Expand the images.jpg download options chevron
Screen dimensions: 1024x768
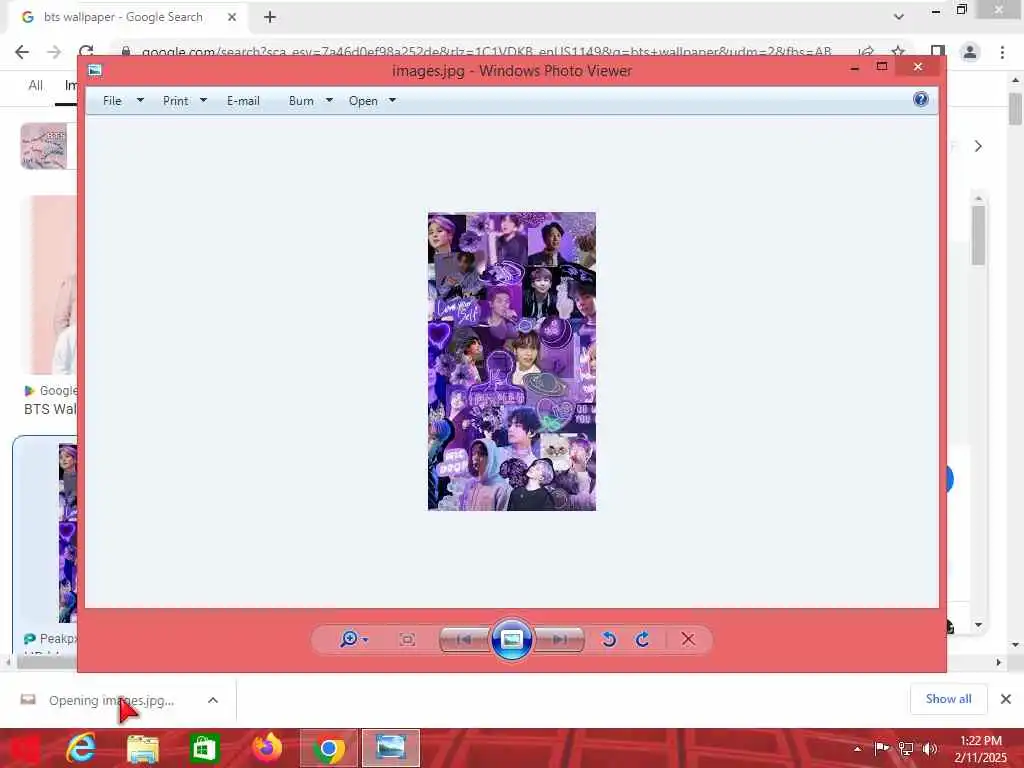point(213,700)
